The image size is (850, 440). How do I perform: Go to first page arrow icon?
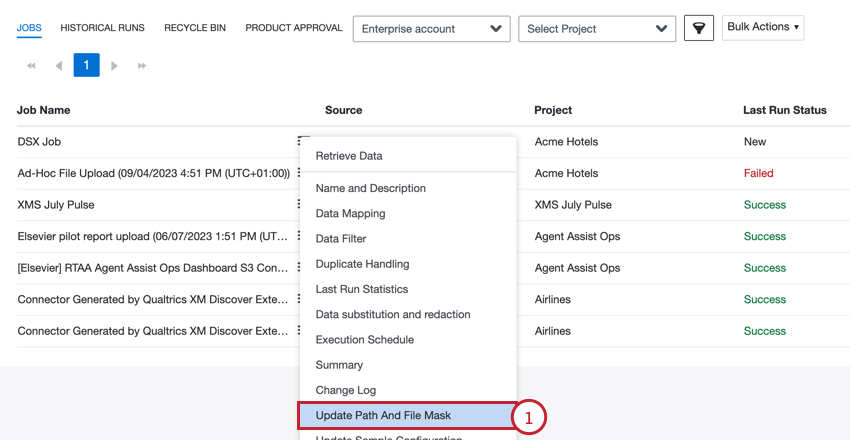(31, 66)
